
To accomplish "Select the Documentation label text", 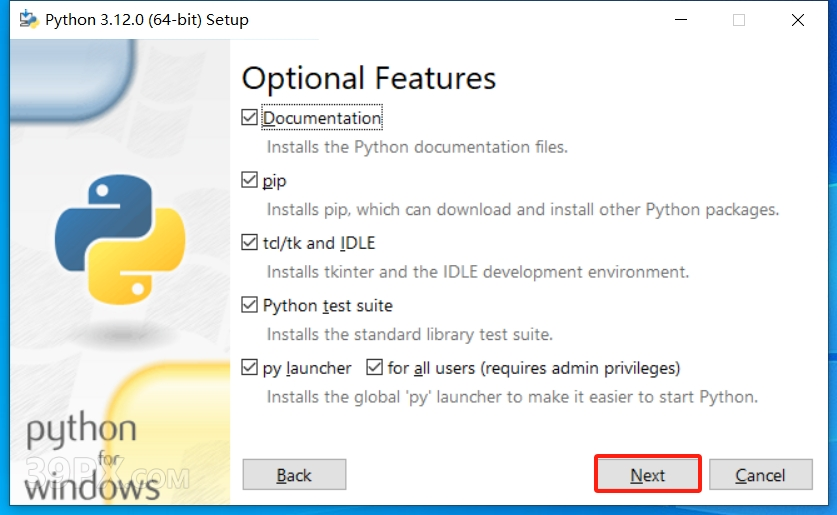I will tap(322, 118).
